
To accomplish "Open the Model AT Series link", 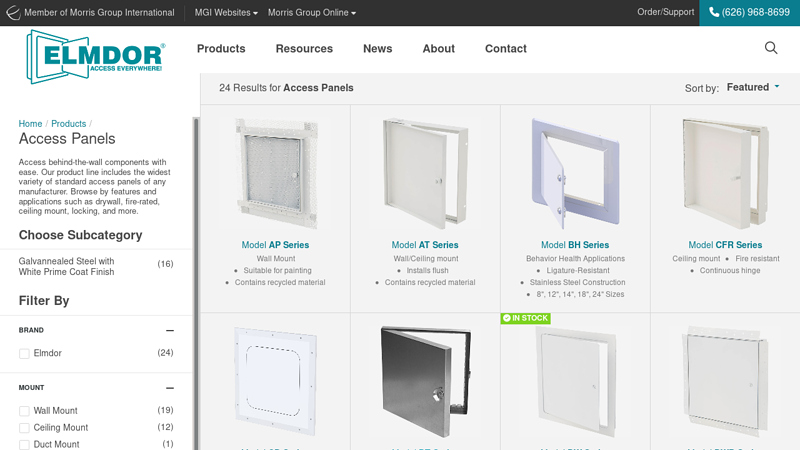I will pyautogui.click(x=425, y=245).
